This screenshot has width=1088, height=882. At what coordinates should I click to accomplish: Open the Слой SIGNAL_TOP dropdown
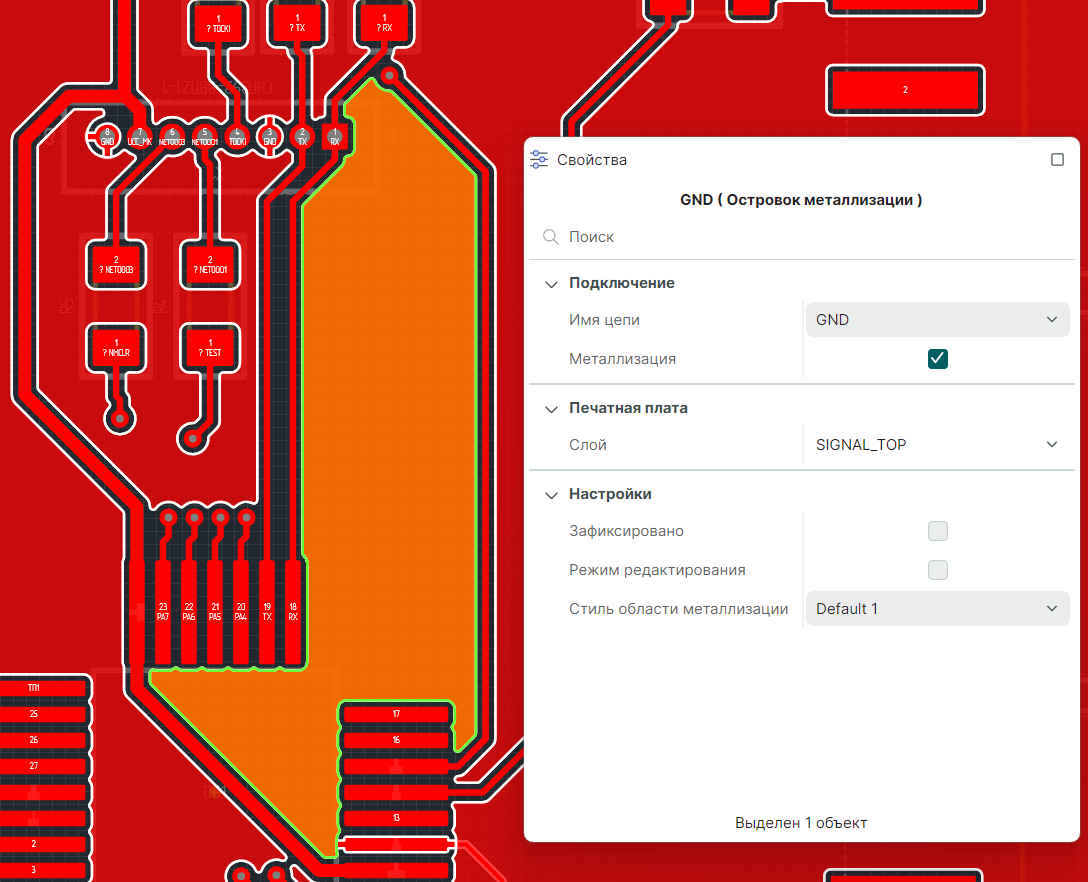click(937, 444)
